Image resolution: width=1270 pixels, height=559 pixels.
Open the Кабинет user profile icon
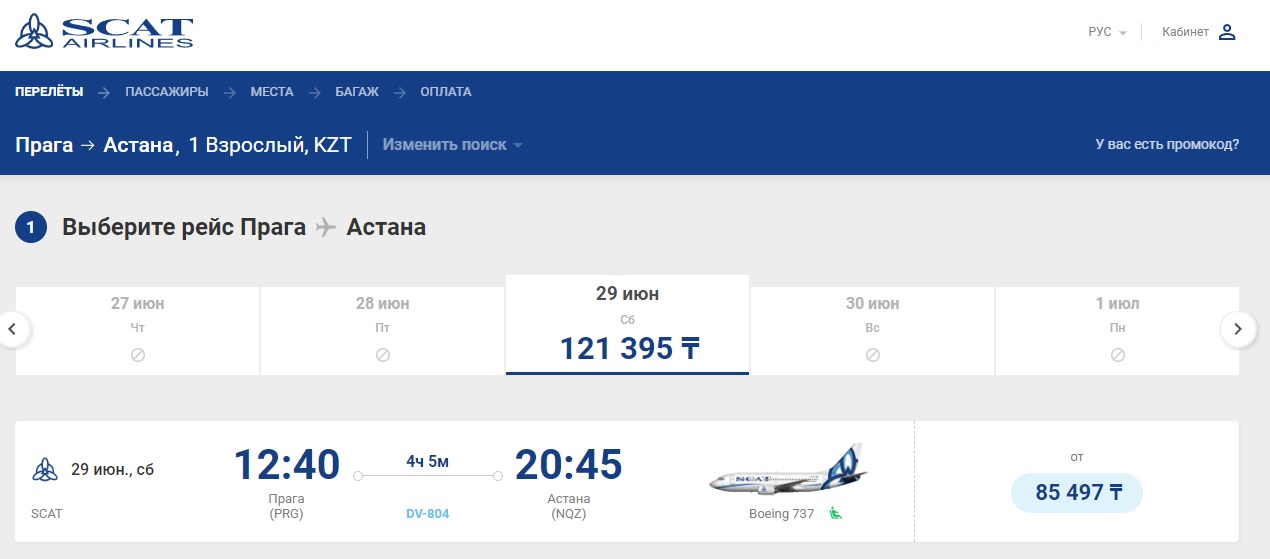pos(1227,32)
